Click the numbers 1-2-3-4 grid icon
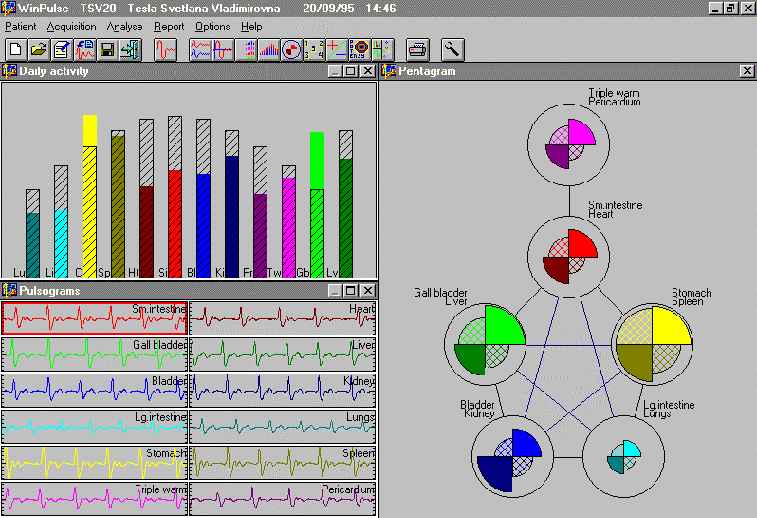The image size is (757, 518). (x=314, y=49)
